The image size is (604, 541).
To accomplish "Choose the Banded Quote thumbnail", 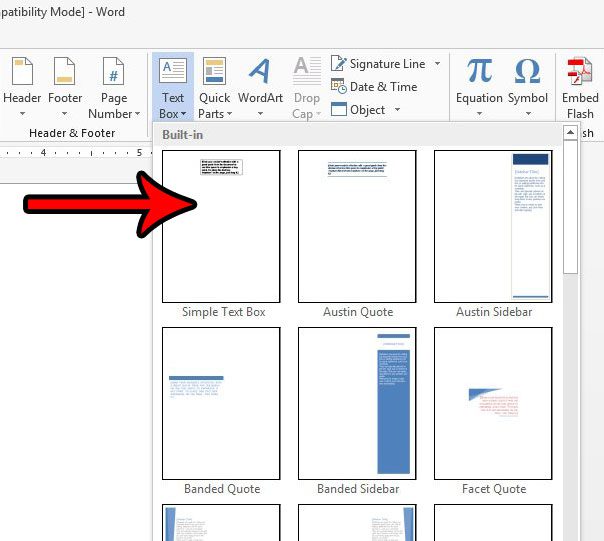I will click(x=221, y=403).
